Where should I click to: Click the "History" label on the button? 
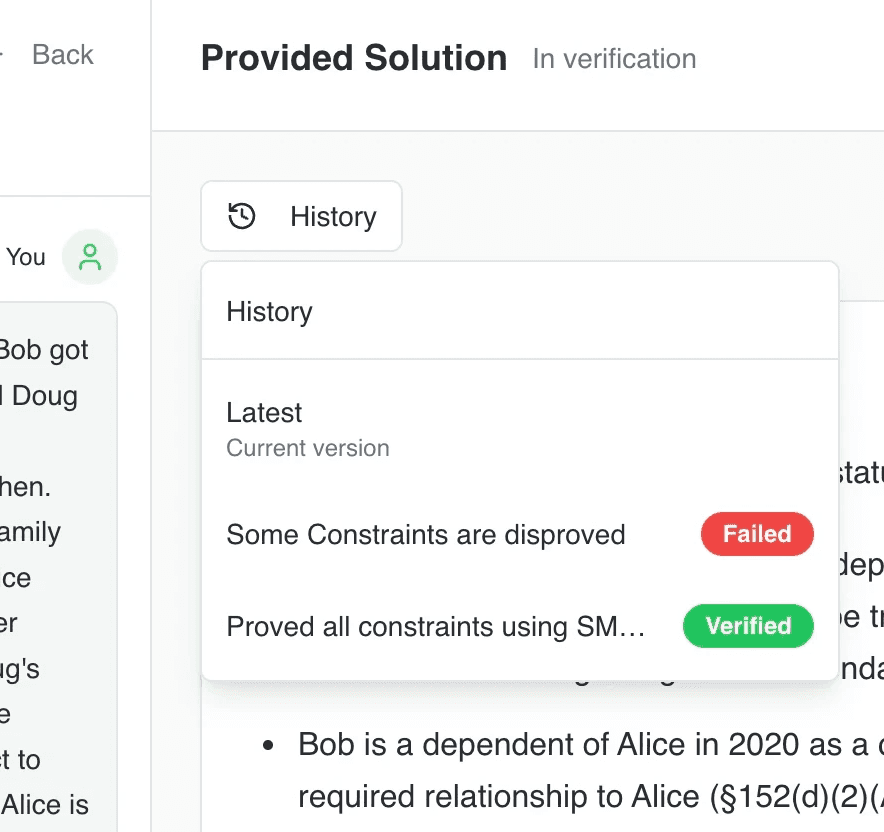(x=333, y=216)
